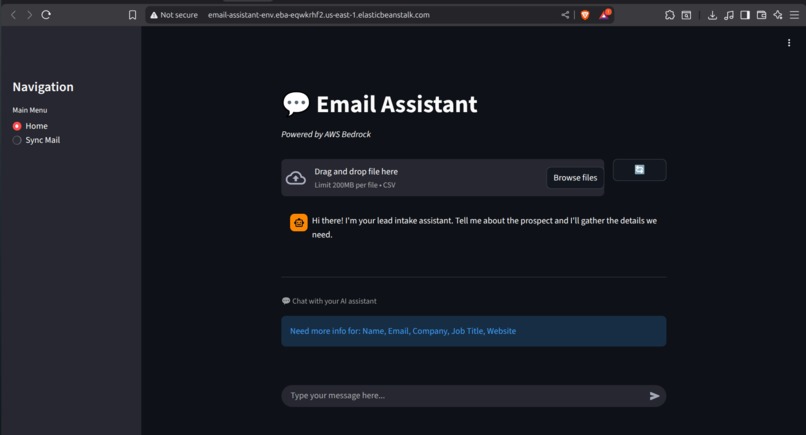Open the Streamlit three-dot app menu
806x435 pixels.
789,43
